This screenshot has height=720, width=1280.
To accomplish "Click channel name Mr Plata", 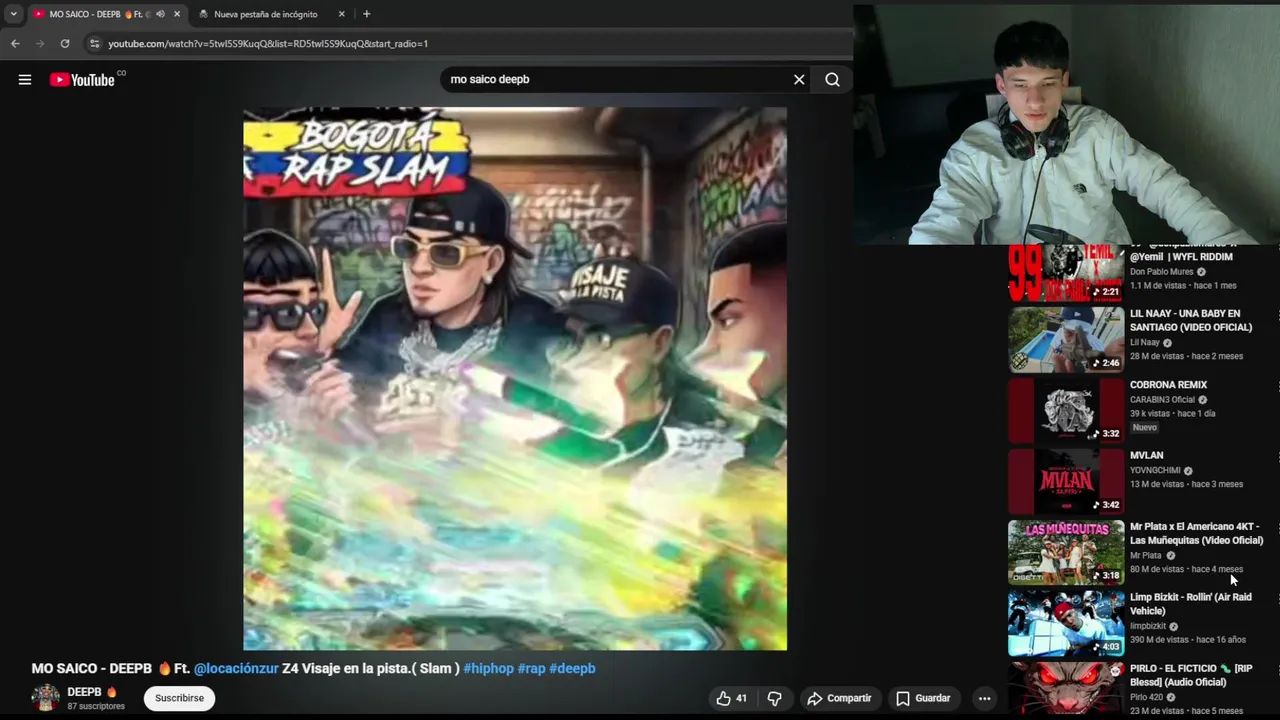I will coord(1146,556).
